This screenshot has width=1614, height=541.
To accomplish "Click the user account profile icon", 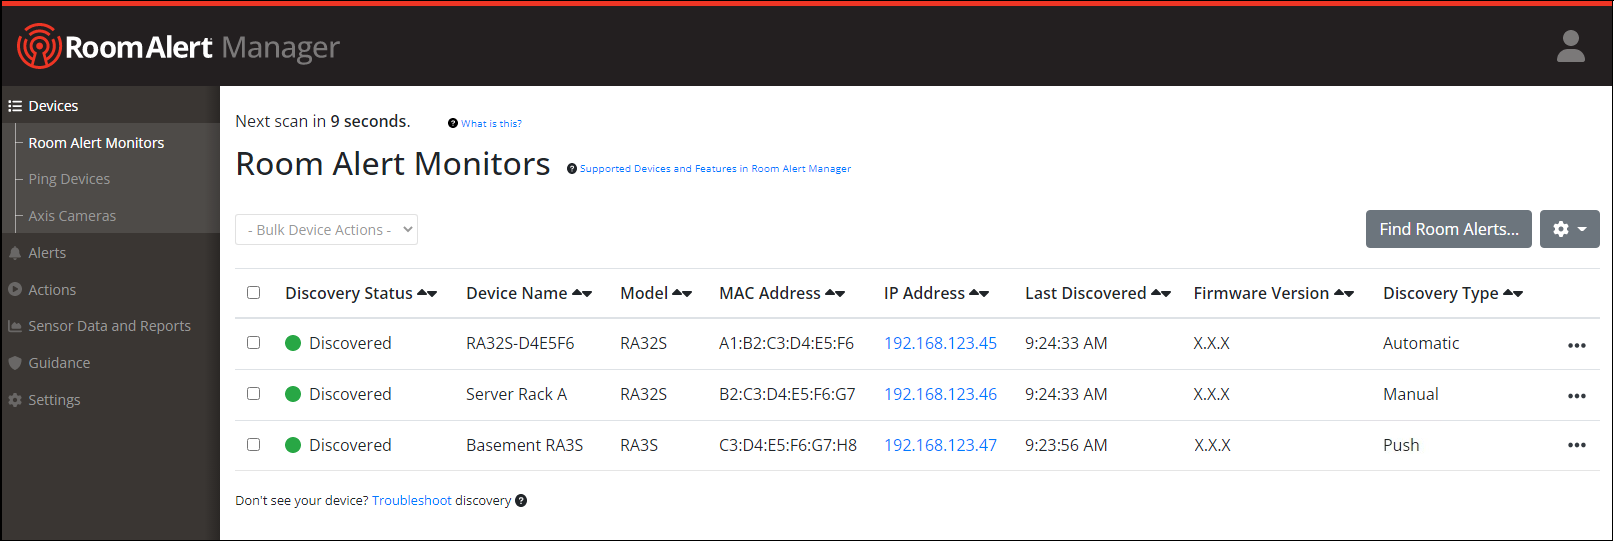I will tap(1570, 46).
